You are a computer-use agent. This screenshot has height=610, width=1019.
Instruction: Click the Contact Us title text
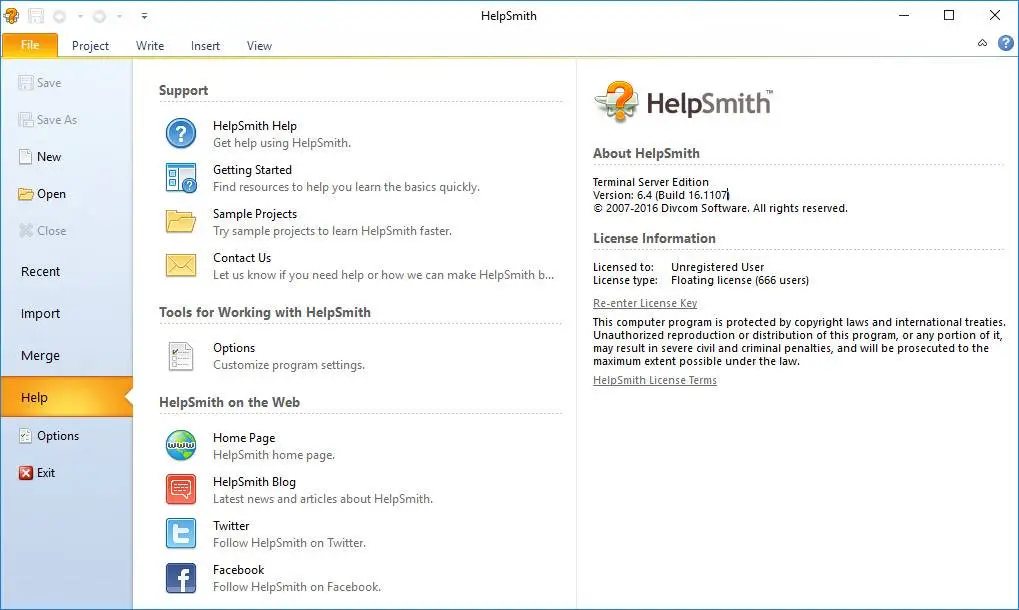click(x=242, y=258)
